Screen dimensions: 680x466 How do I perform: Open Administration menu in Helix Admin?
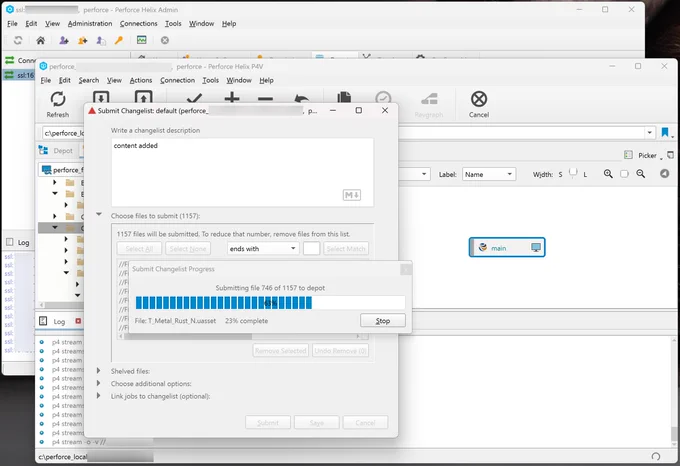pos(90,23)
